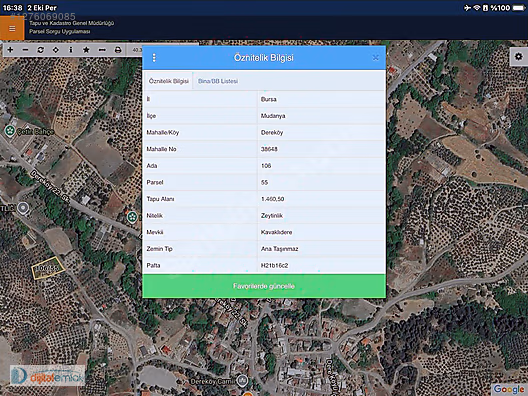Click the Zemin Tip label
528x396 pixels.
[x=159, y=249]
